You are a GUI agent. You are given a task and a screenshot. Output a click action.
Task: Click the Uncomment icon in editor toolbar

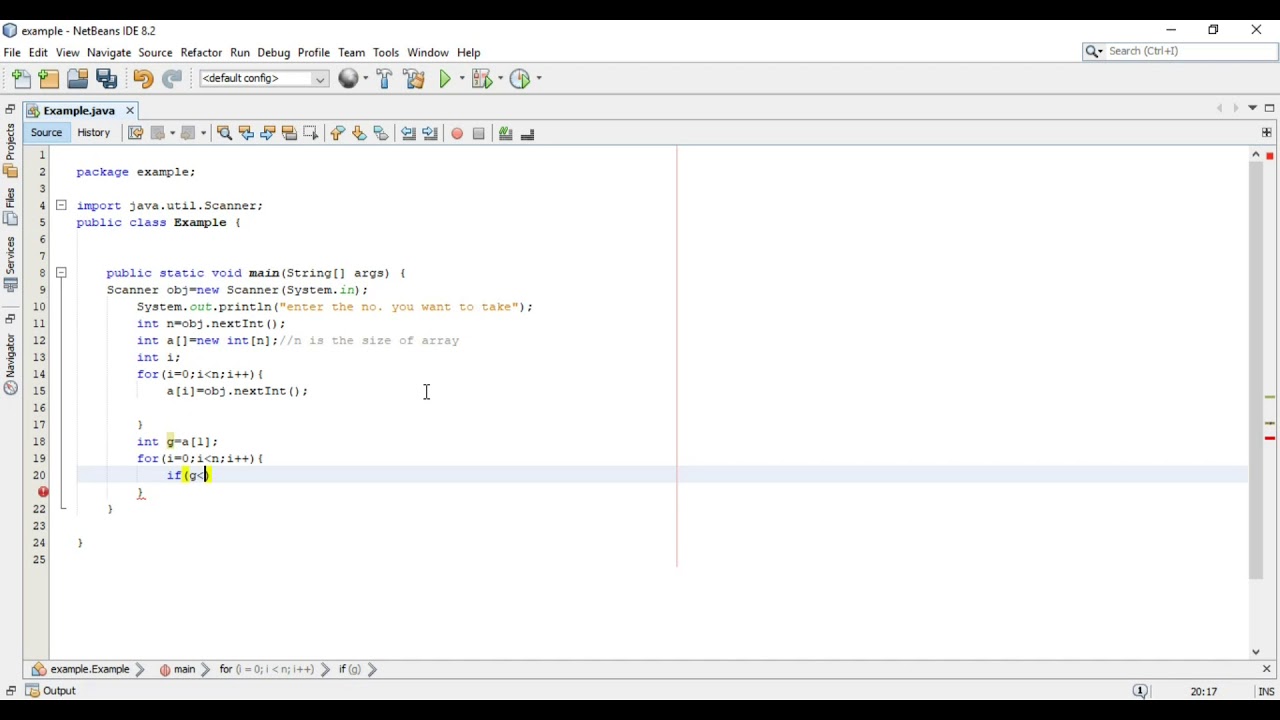[528, 133]
